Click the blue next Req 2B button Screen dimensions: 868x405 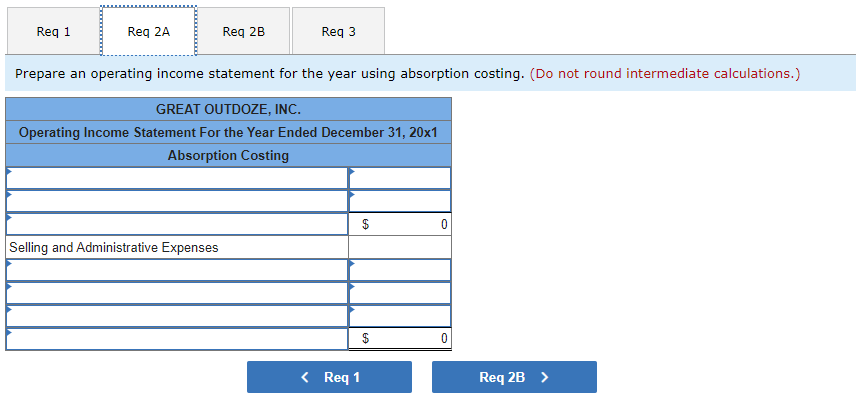pos(514,377)
